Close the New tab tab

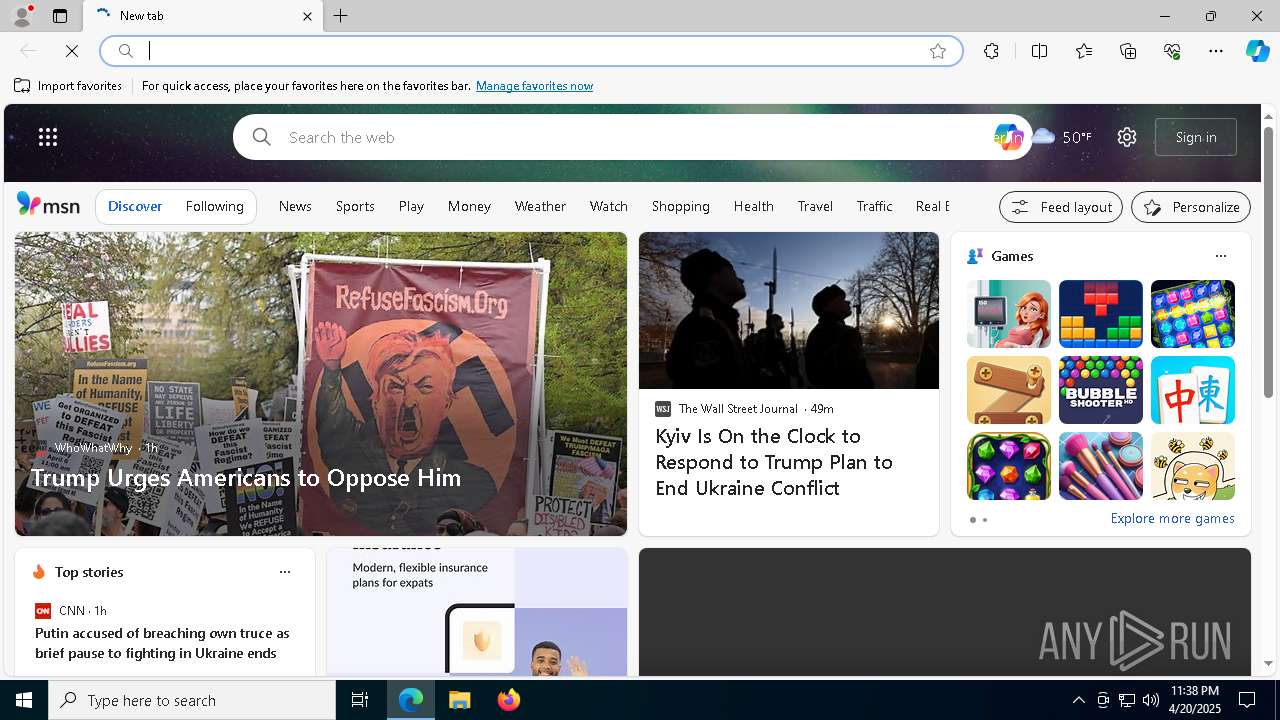pos(307,16)
